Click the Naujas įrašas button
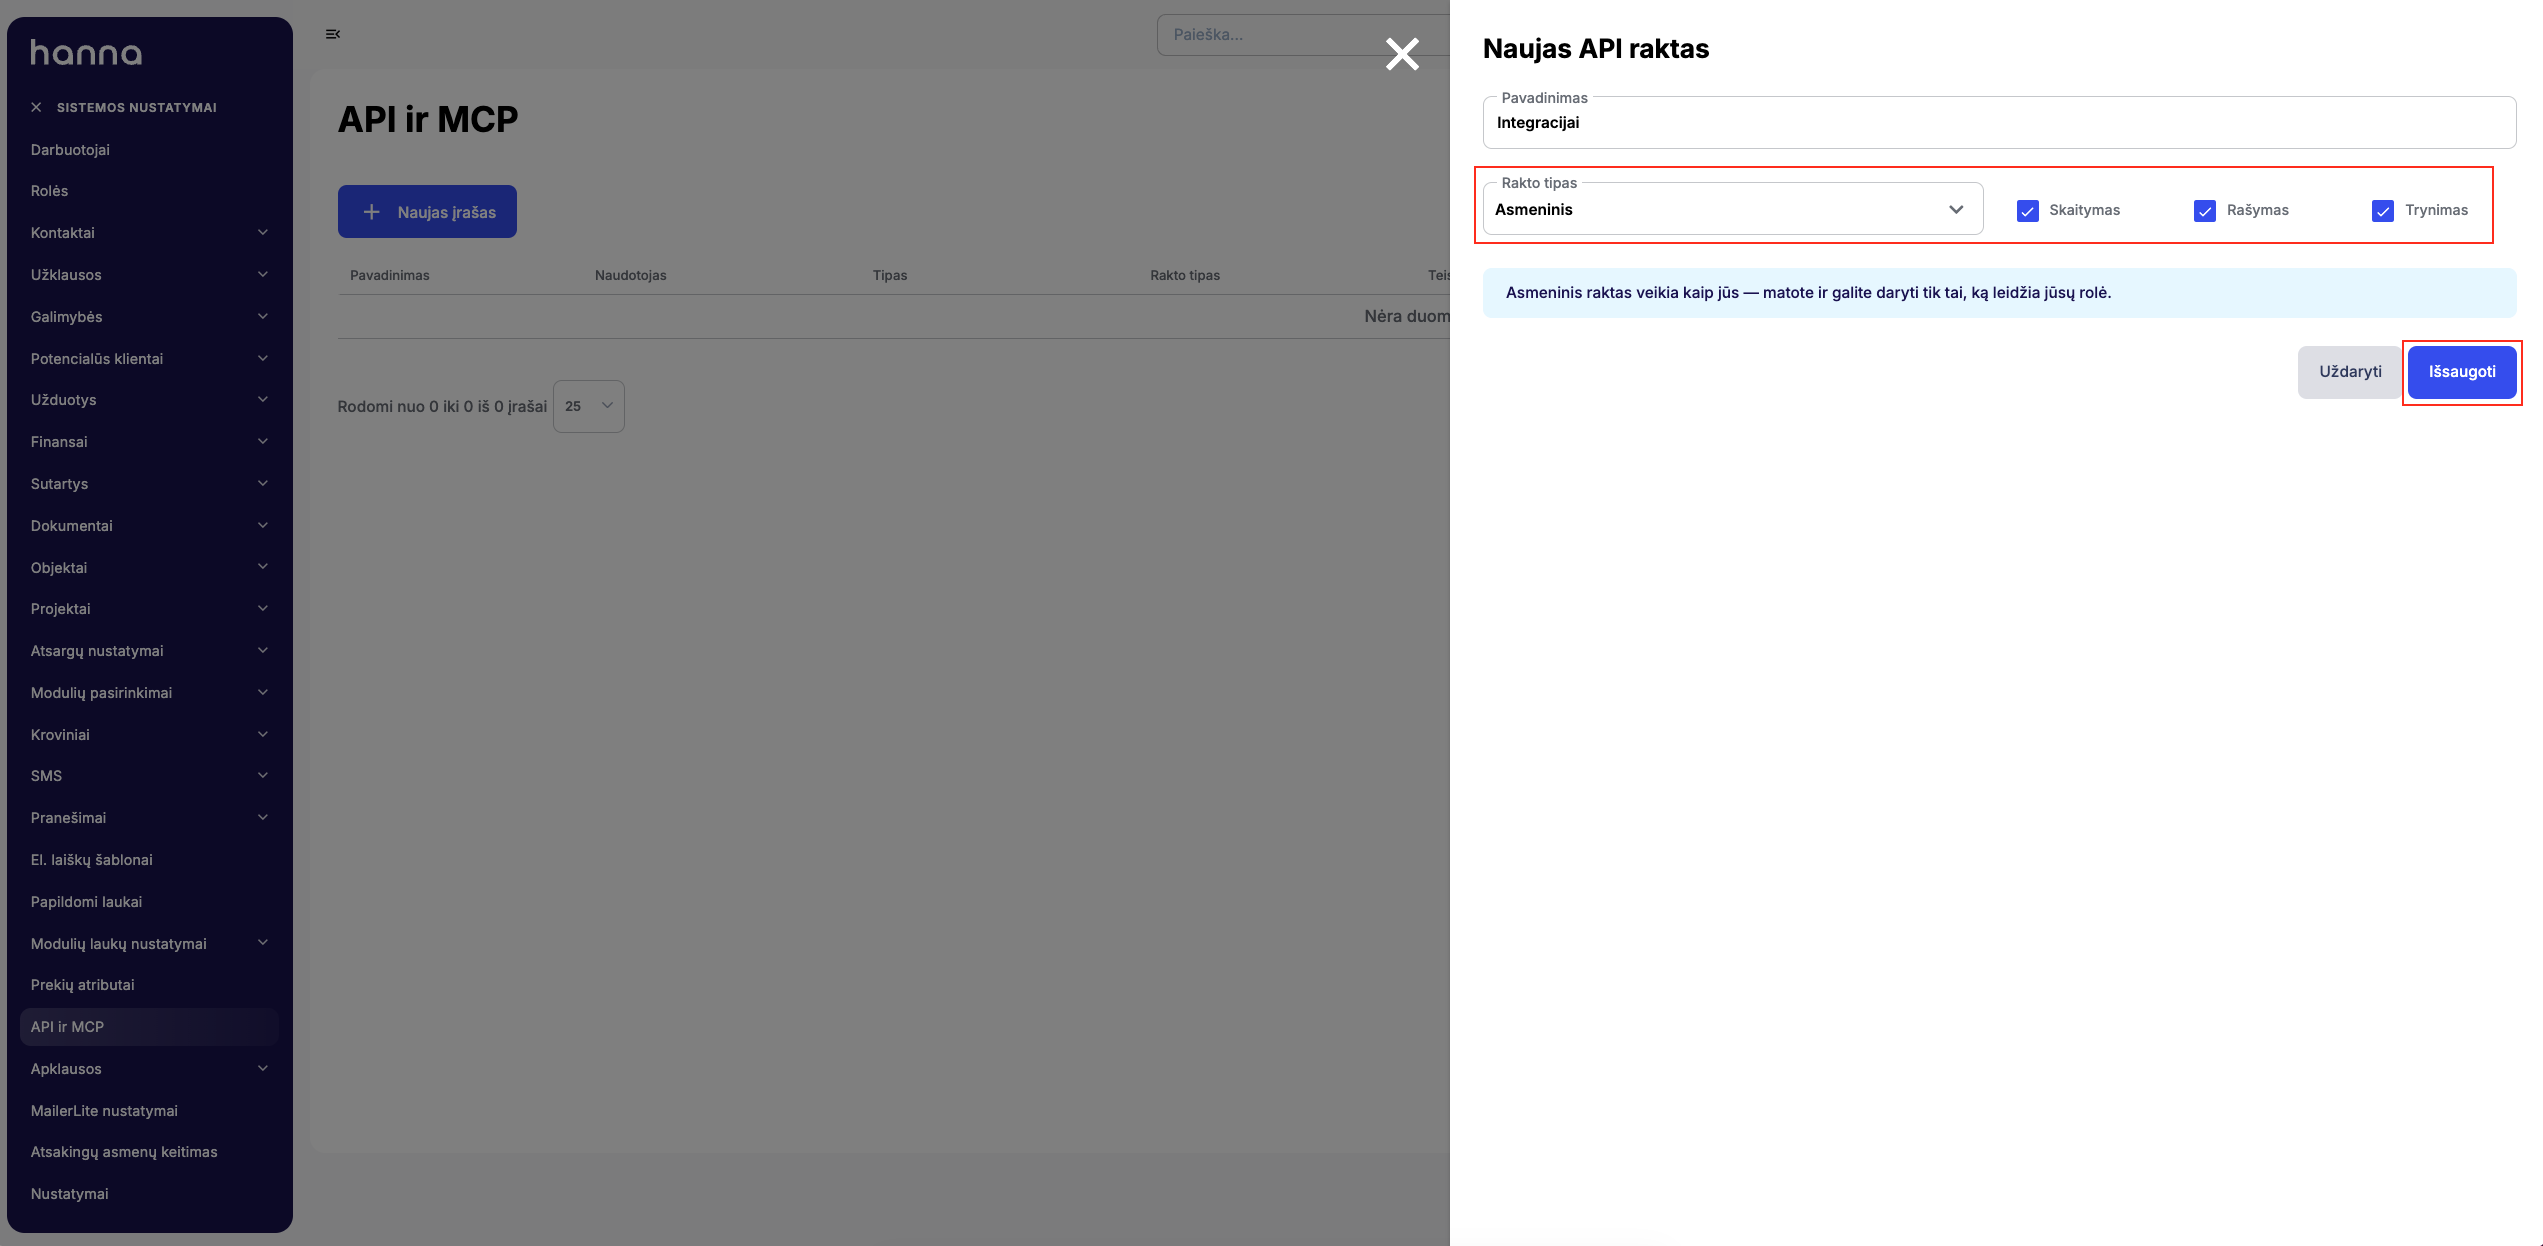This screenshot has height=1246, width=2543. click(427, 212)
